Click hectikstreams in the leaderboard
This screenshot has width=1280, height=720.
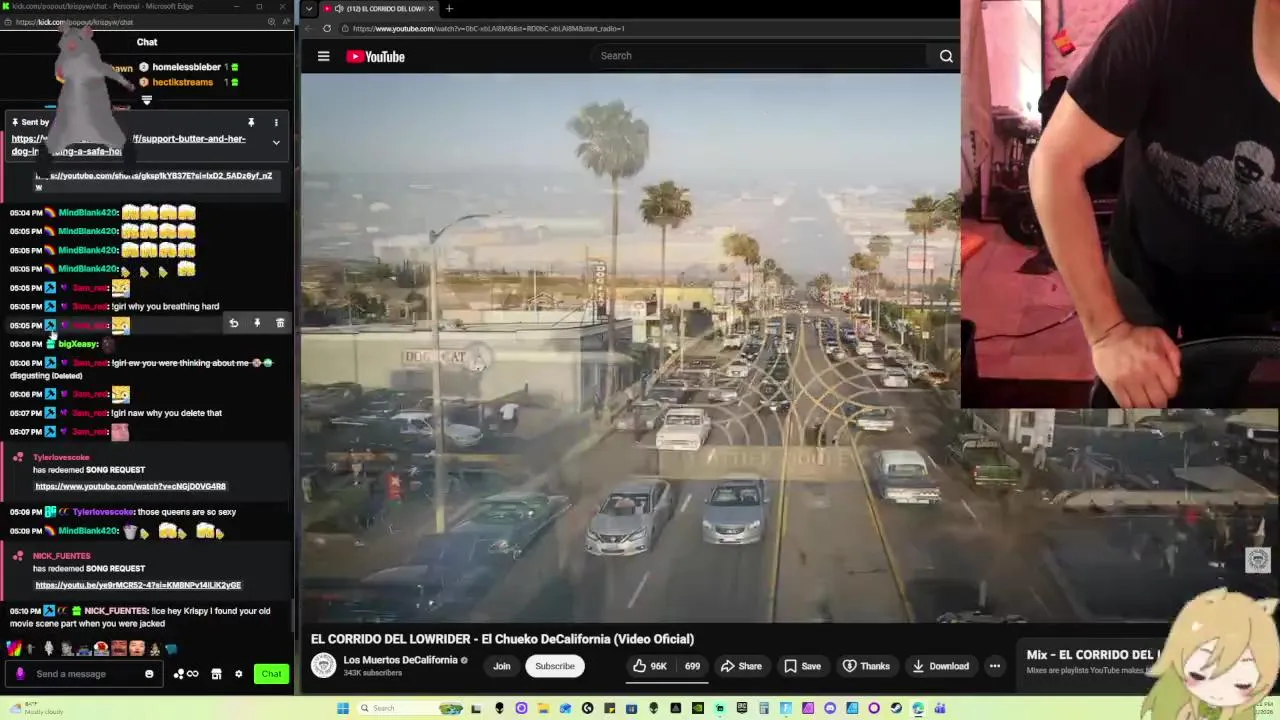183,82
